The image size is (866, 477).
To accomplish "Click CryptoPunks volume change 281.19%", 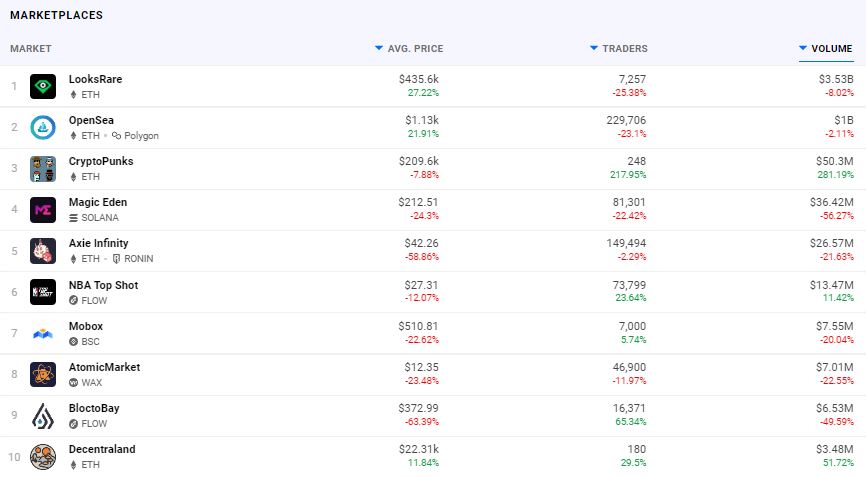I will (x=836, y=174).
